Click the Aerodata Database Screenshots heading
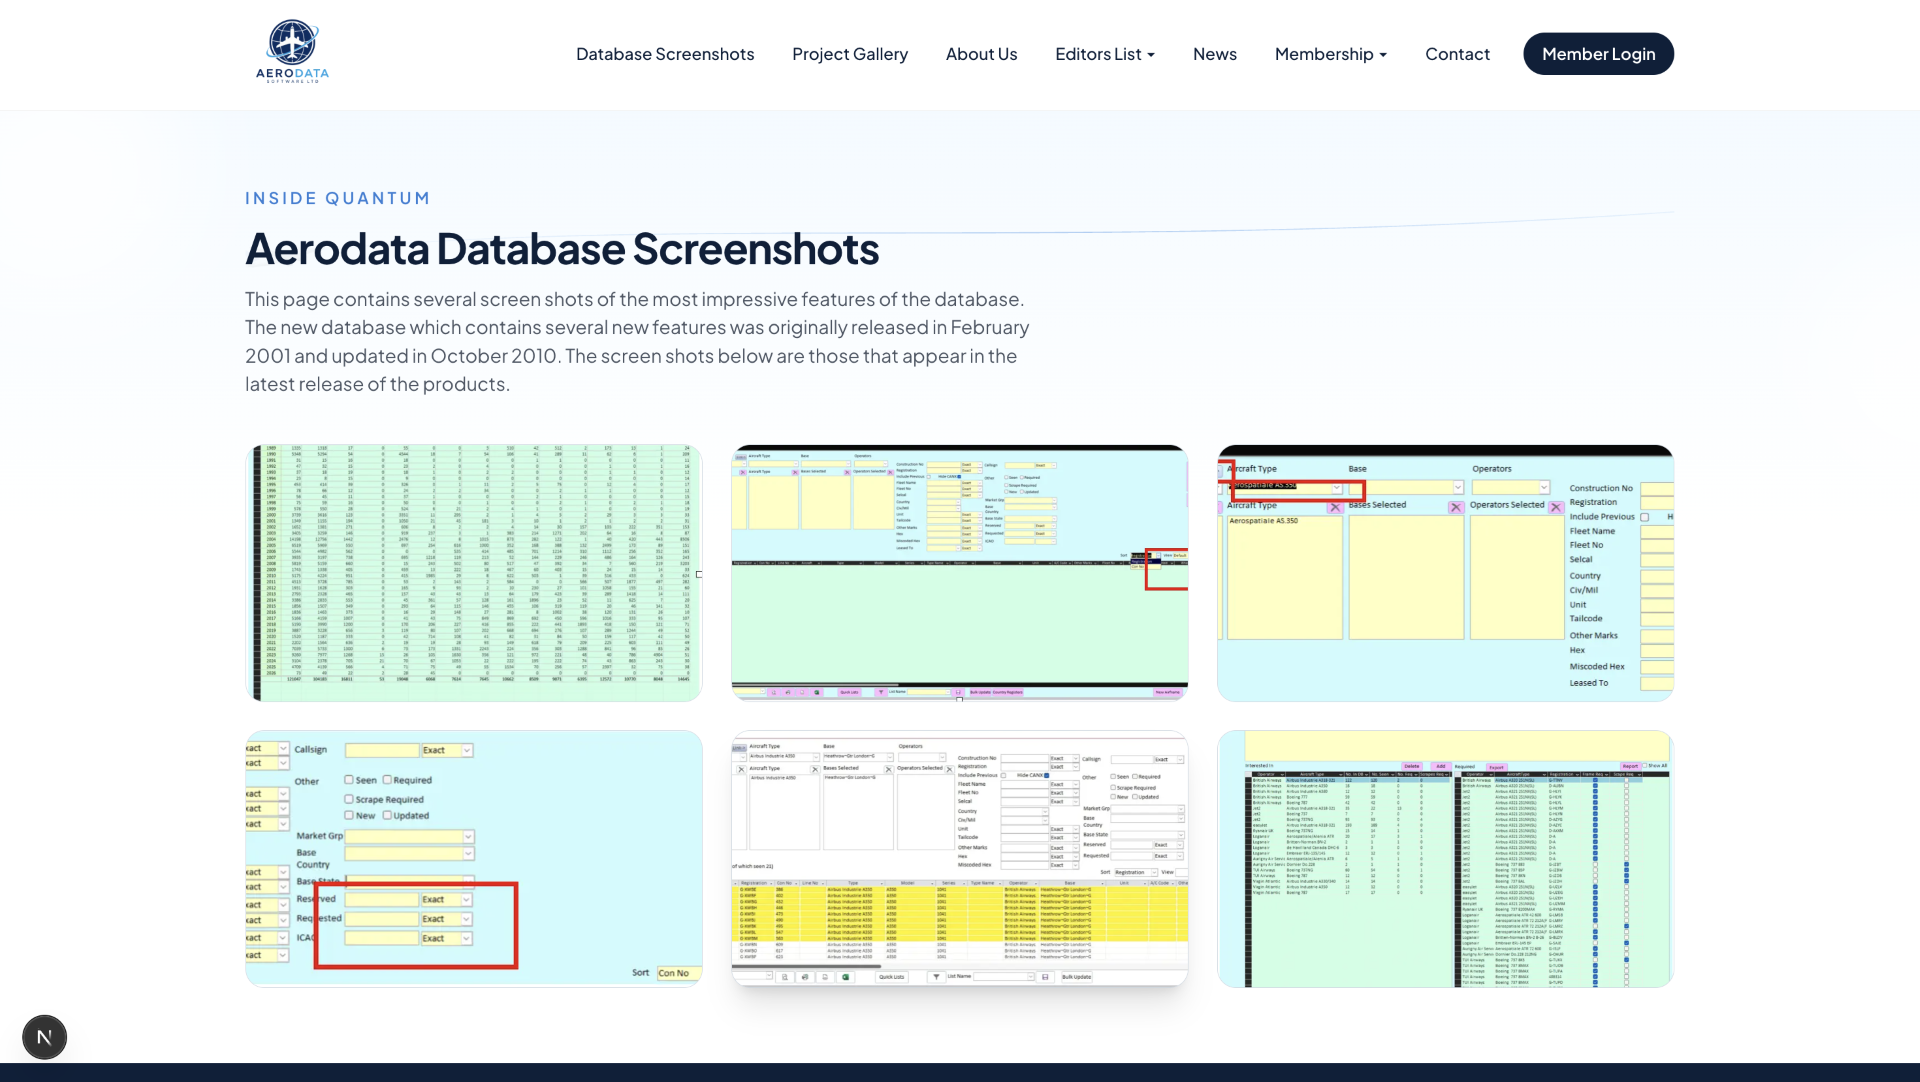 [562, 249]
